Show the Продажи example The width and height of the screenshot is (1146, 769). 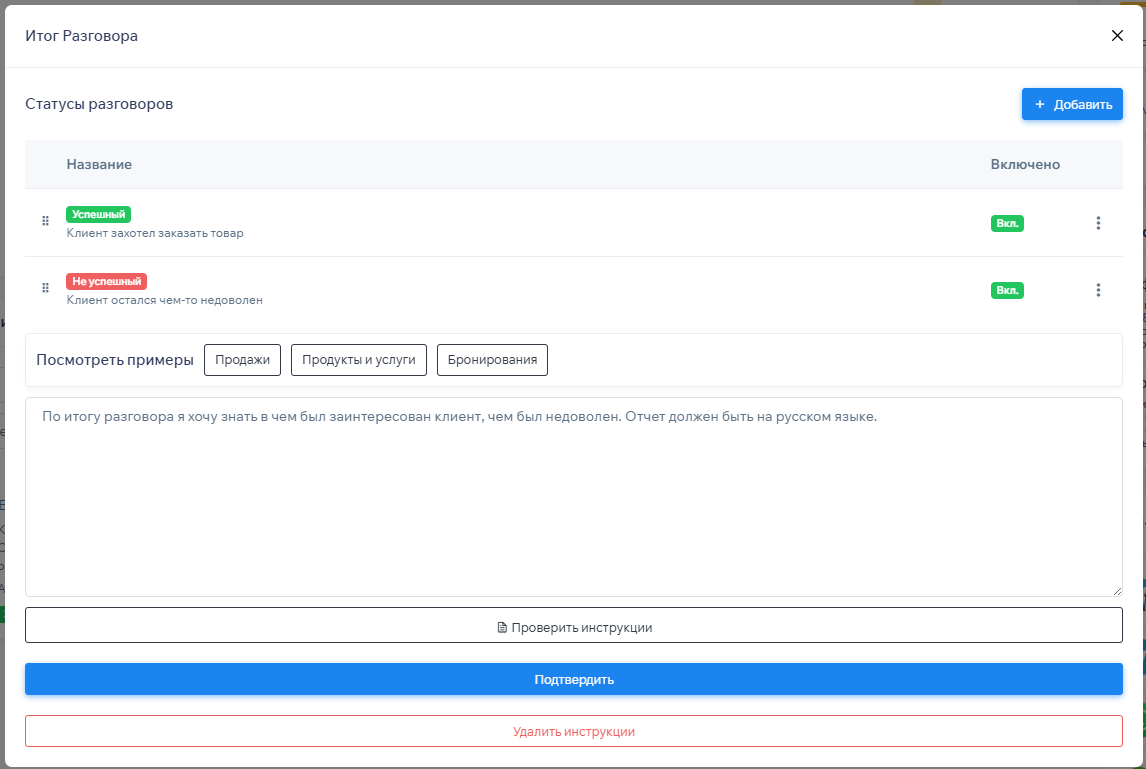tap(243, 360)
